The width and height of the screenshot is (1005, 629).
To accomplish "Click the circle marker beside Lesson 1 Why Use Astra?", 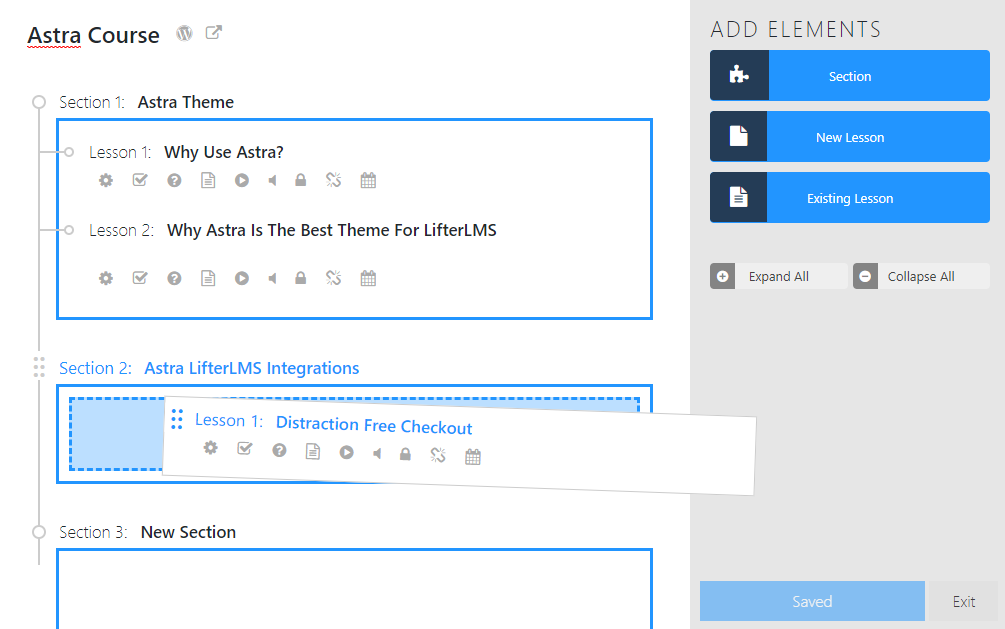I will pos(69,152).
